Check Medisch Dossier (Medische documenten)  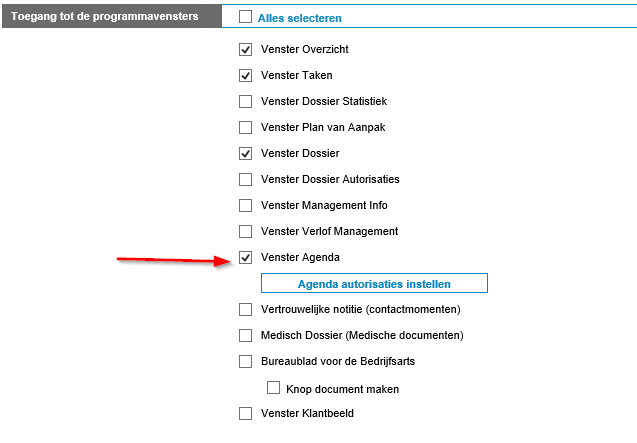(245, 335)
